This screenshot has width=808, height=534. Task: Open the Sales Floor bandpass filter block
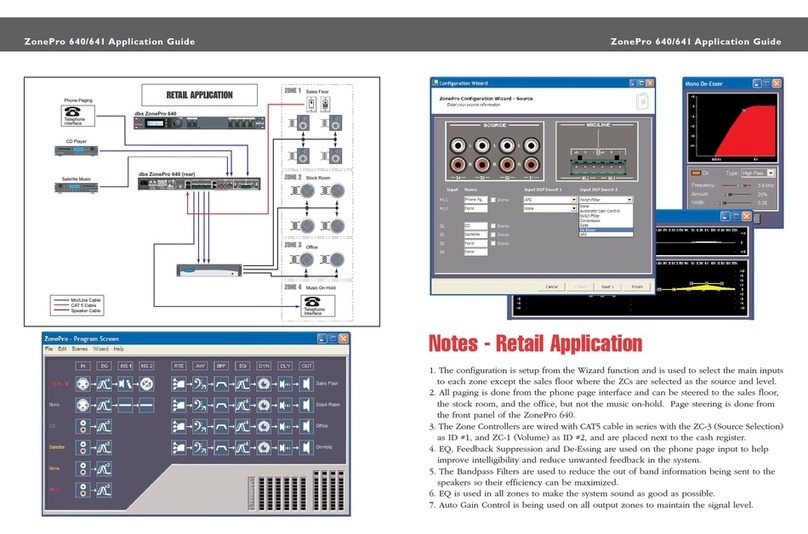221,383
